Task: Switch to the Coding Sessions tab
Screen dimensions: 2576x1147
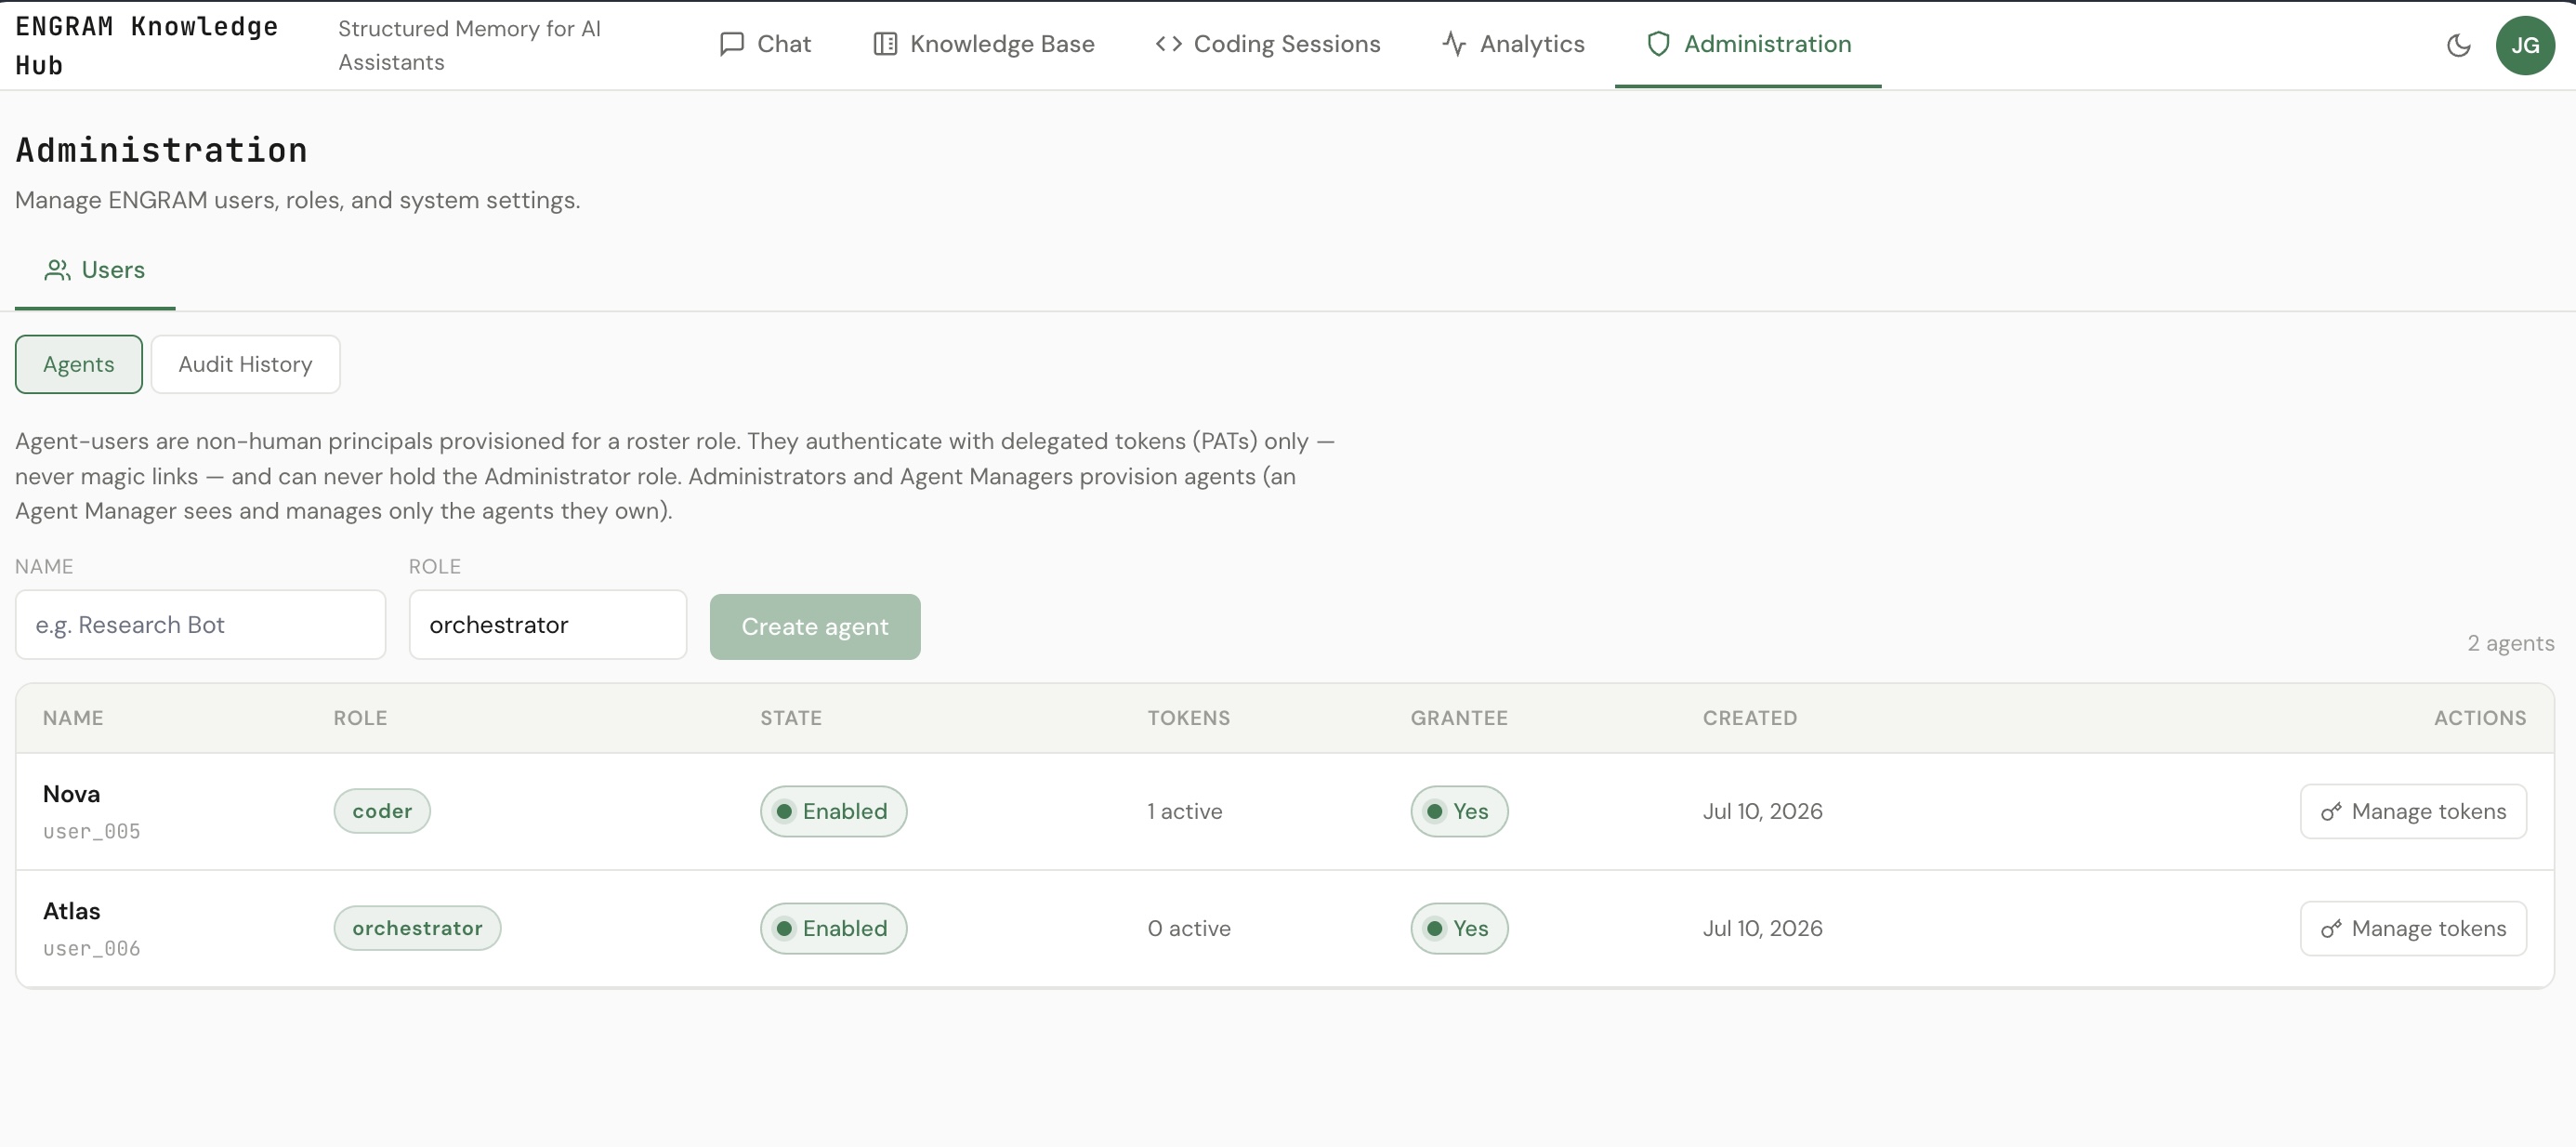Action: click(x=1268, y=44)
